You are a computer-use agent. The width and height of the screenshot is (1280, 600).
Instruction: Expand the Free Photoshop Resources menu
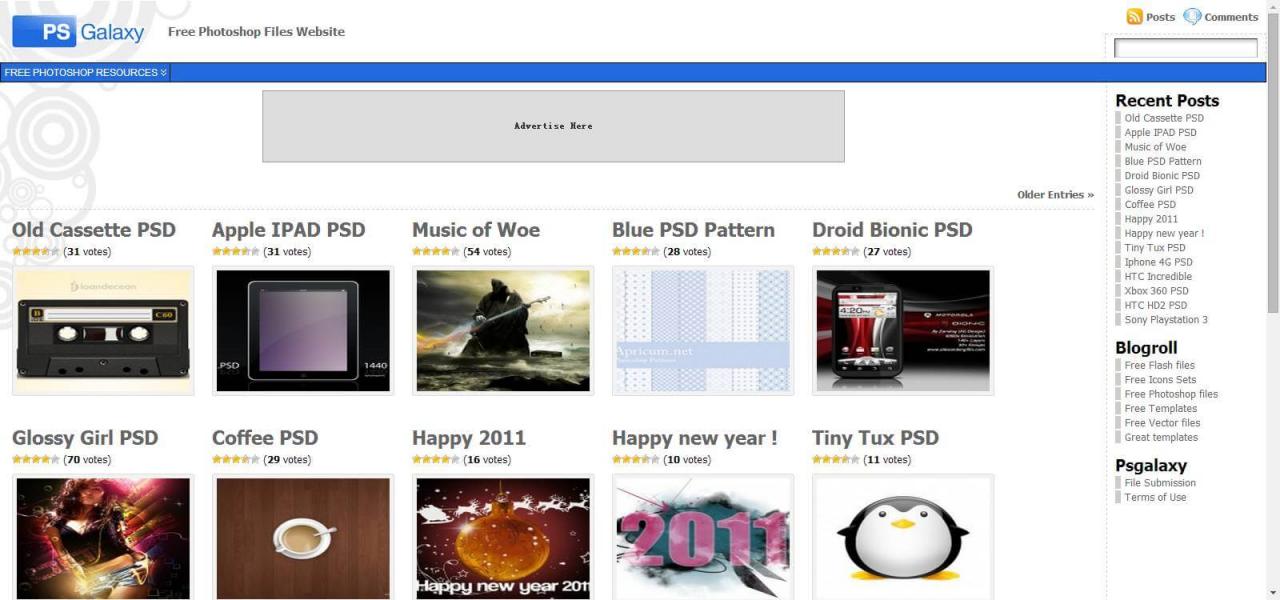pyautogui.click(x=85, y=73)
